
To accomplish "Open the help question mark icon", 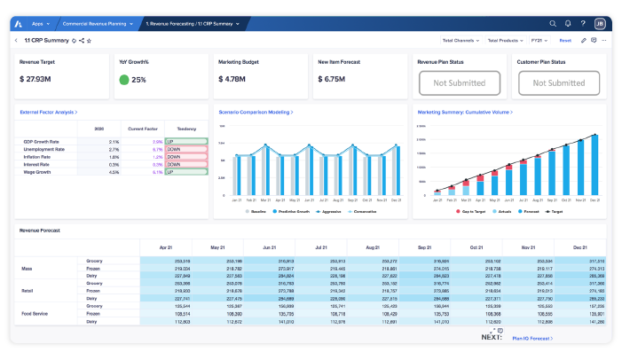I will [583, 24].
